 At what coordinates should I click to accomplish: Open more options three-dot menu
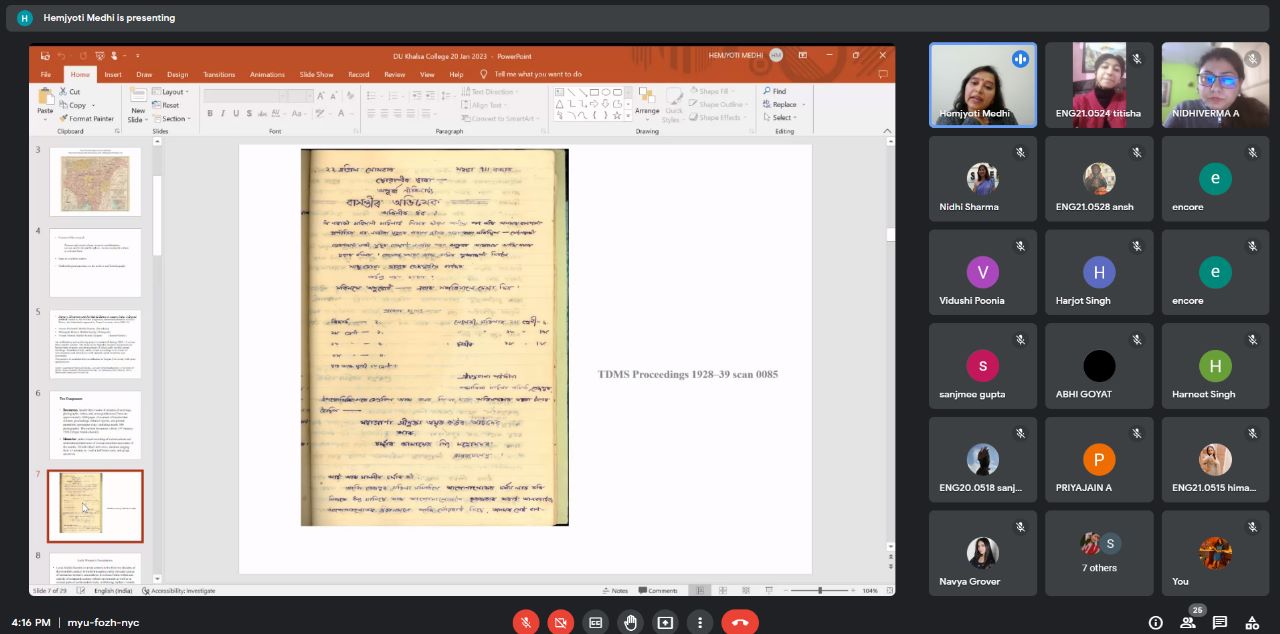coord(700,622)
